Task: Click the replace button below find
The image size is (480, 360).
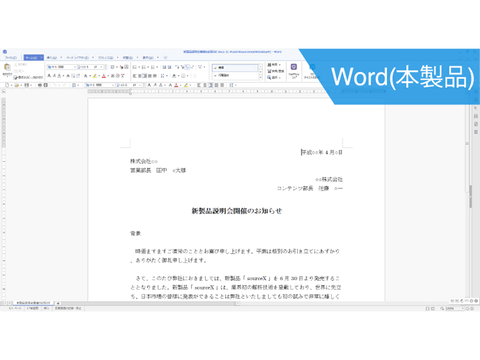Action: coord(275,71)
